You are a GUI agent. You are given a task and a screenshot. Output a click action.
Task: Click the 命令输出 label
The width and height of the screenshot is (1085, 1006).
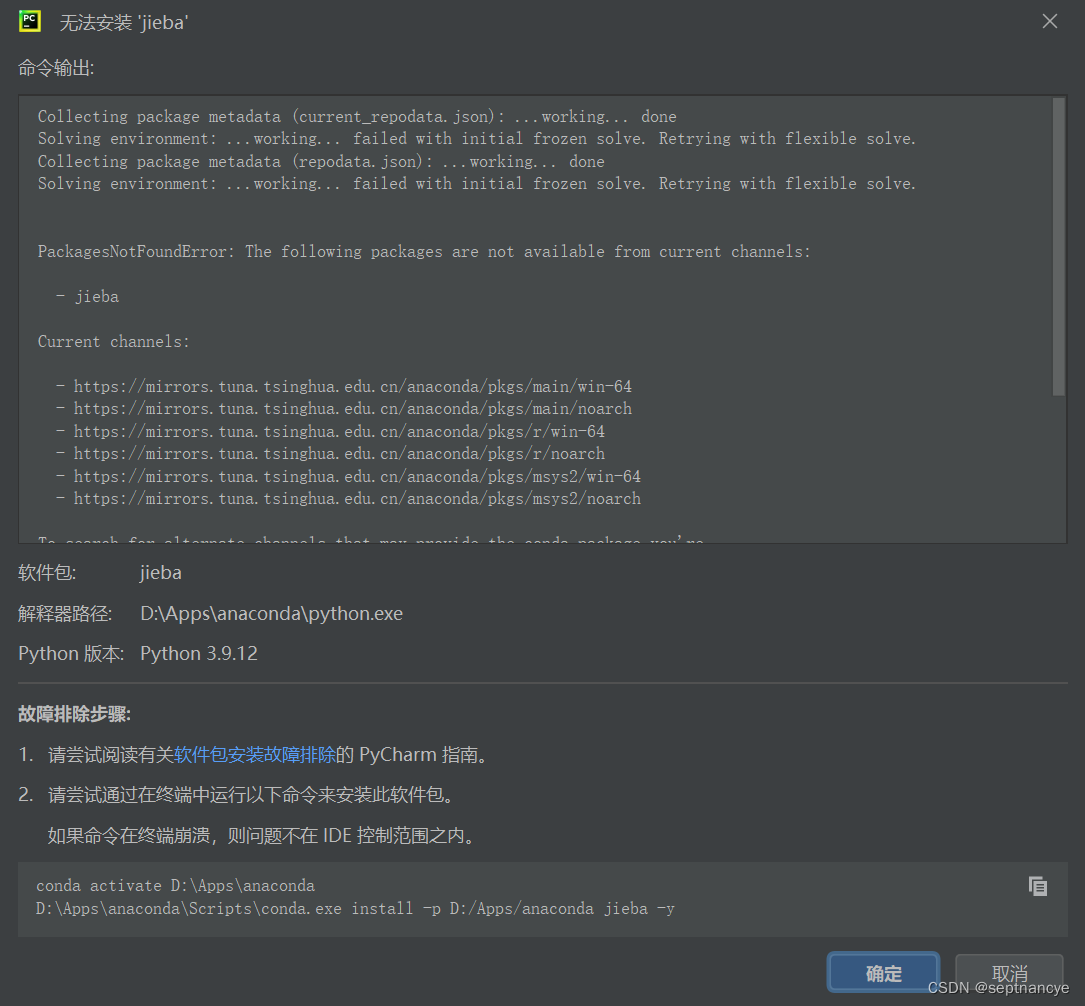coord(56,68)
